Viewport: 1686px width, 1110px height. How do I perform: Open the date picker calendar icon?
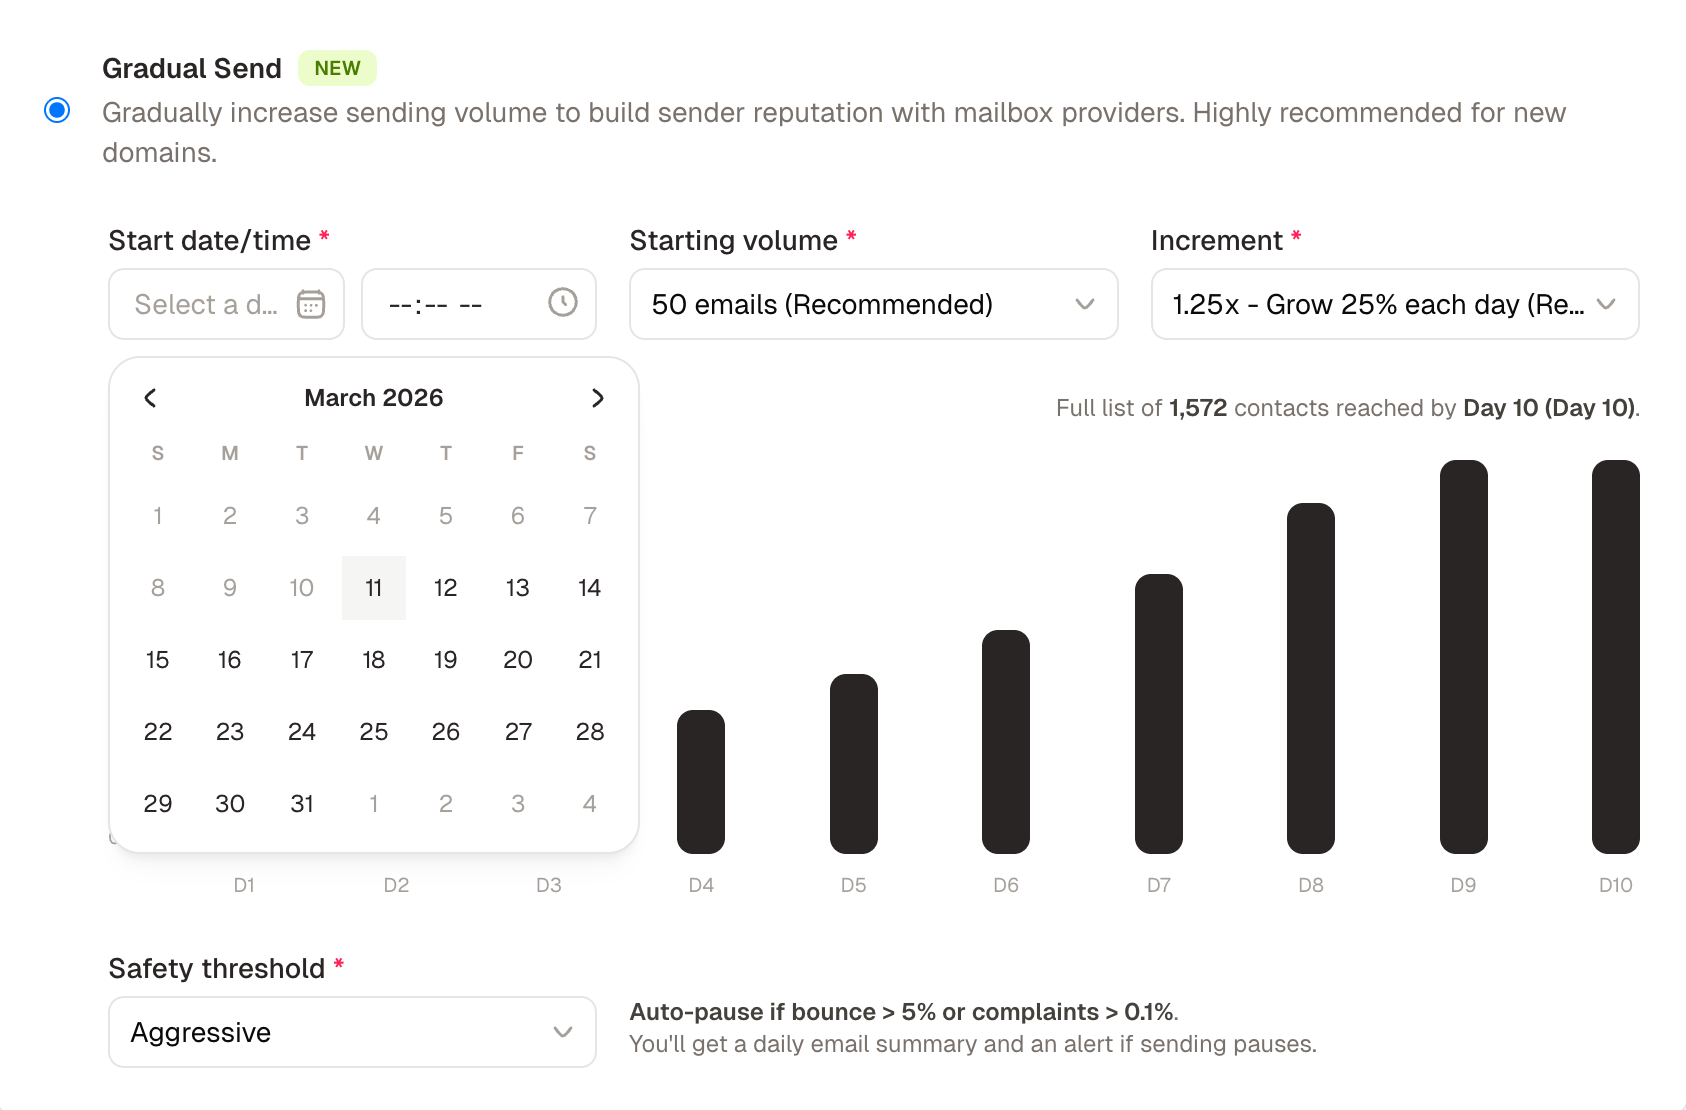[311, 304]
